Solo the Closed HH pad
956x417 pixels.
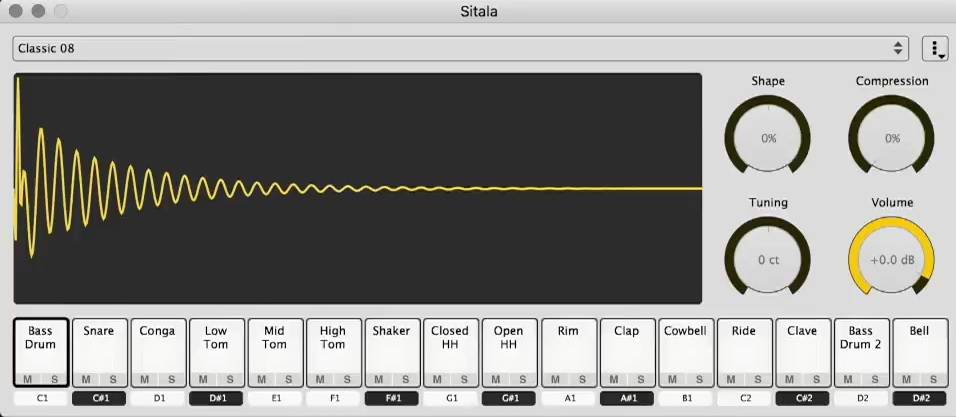(464, 379)
